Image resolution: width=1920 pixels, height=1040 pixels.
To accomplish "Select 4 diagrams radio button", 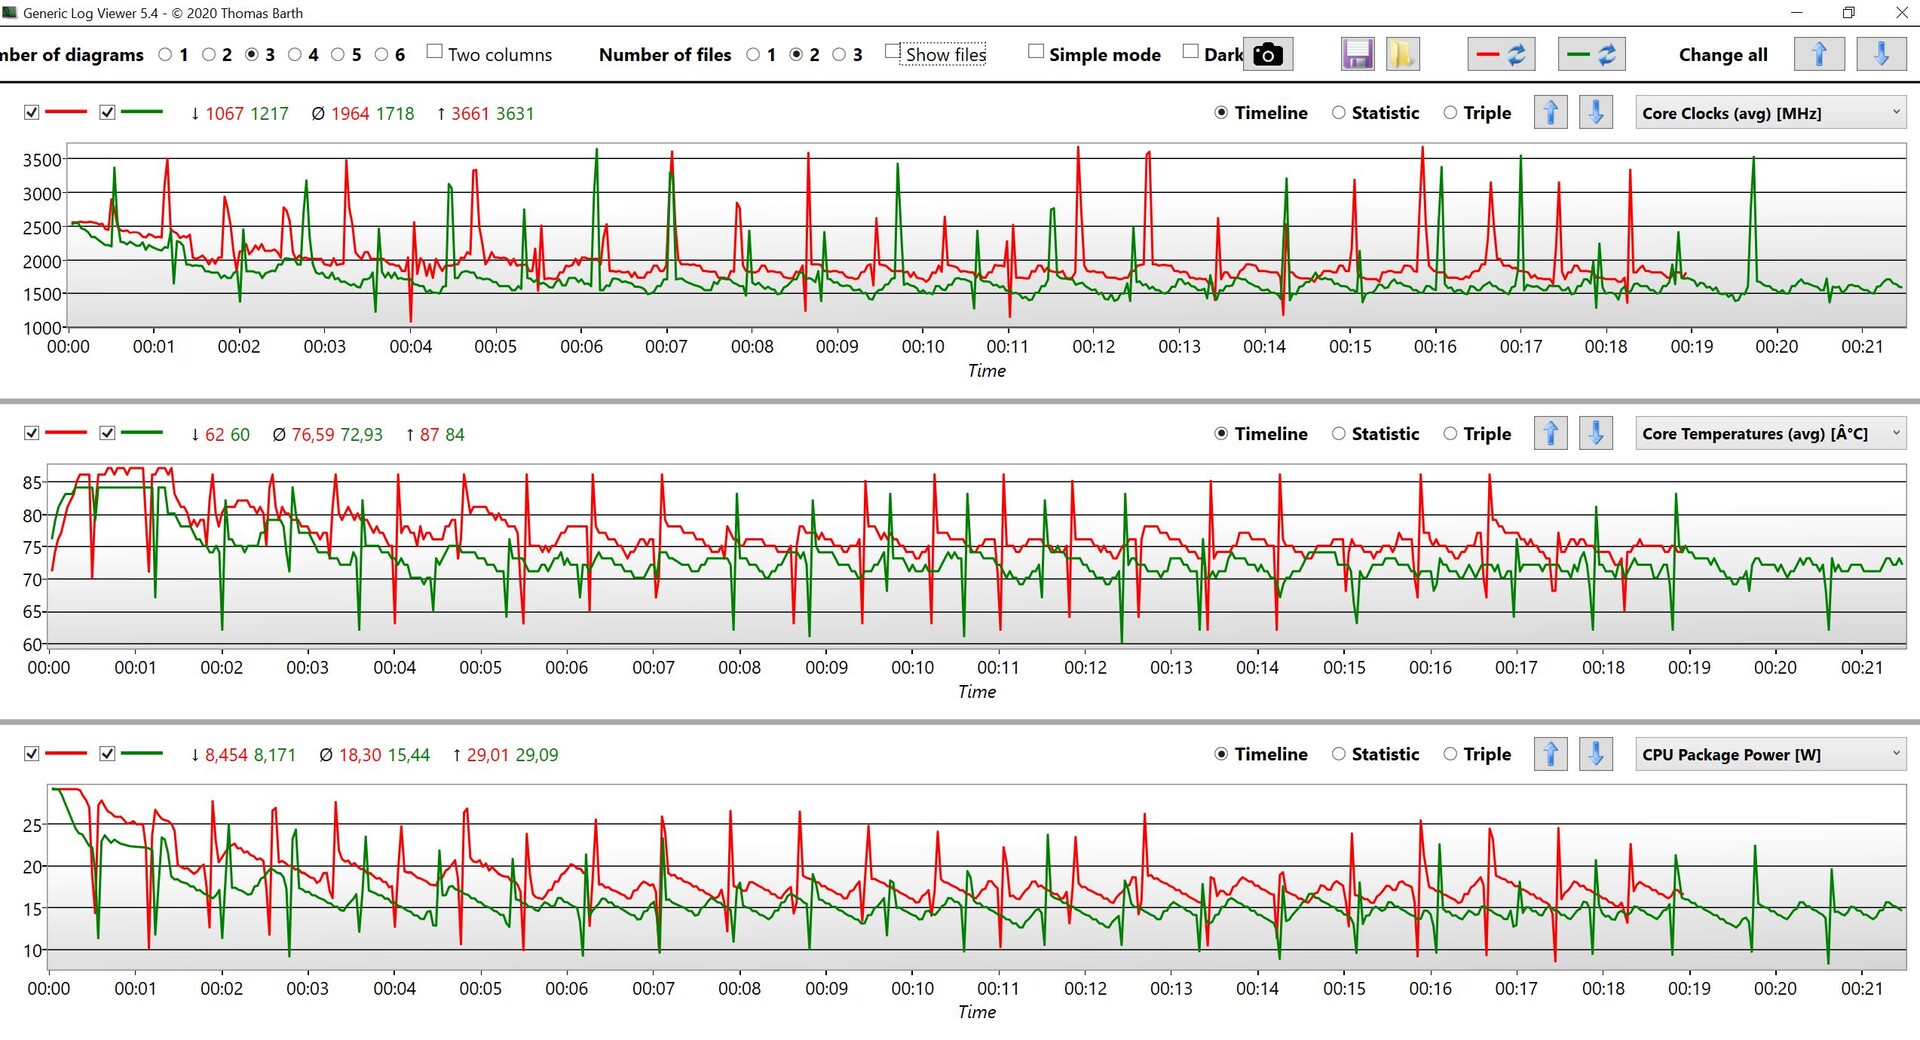I will [x=295, y=55].
